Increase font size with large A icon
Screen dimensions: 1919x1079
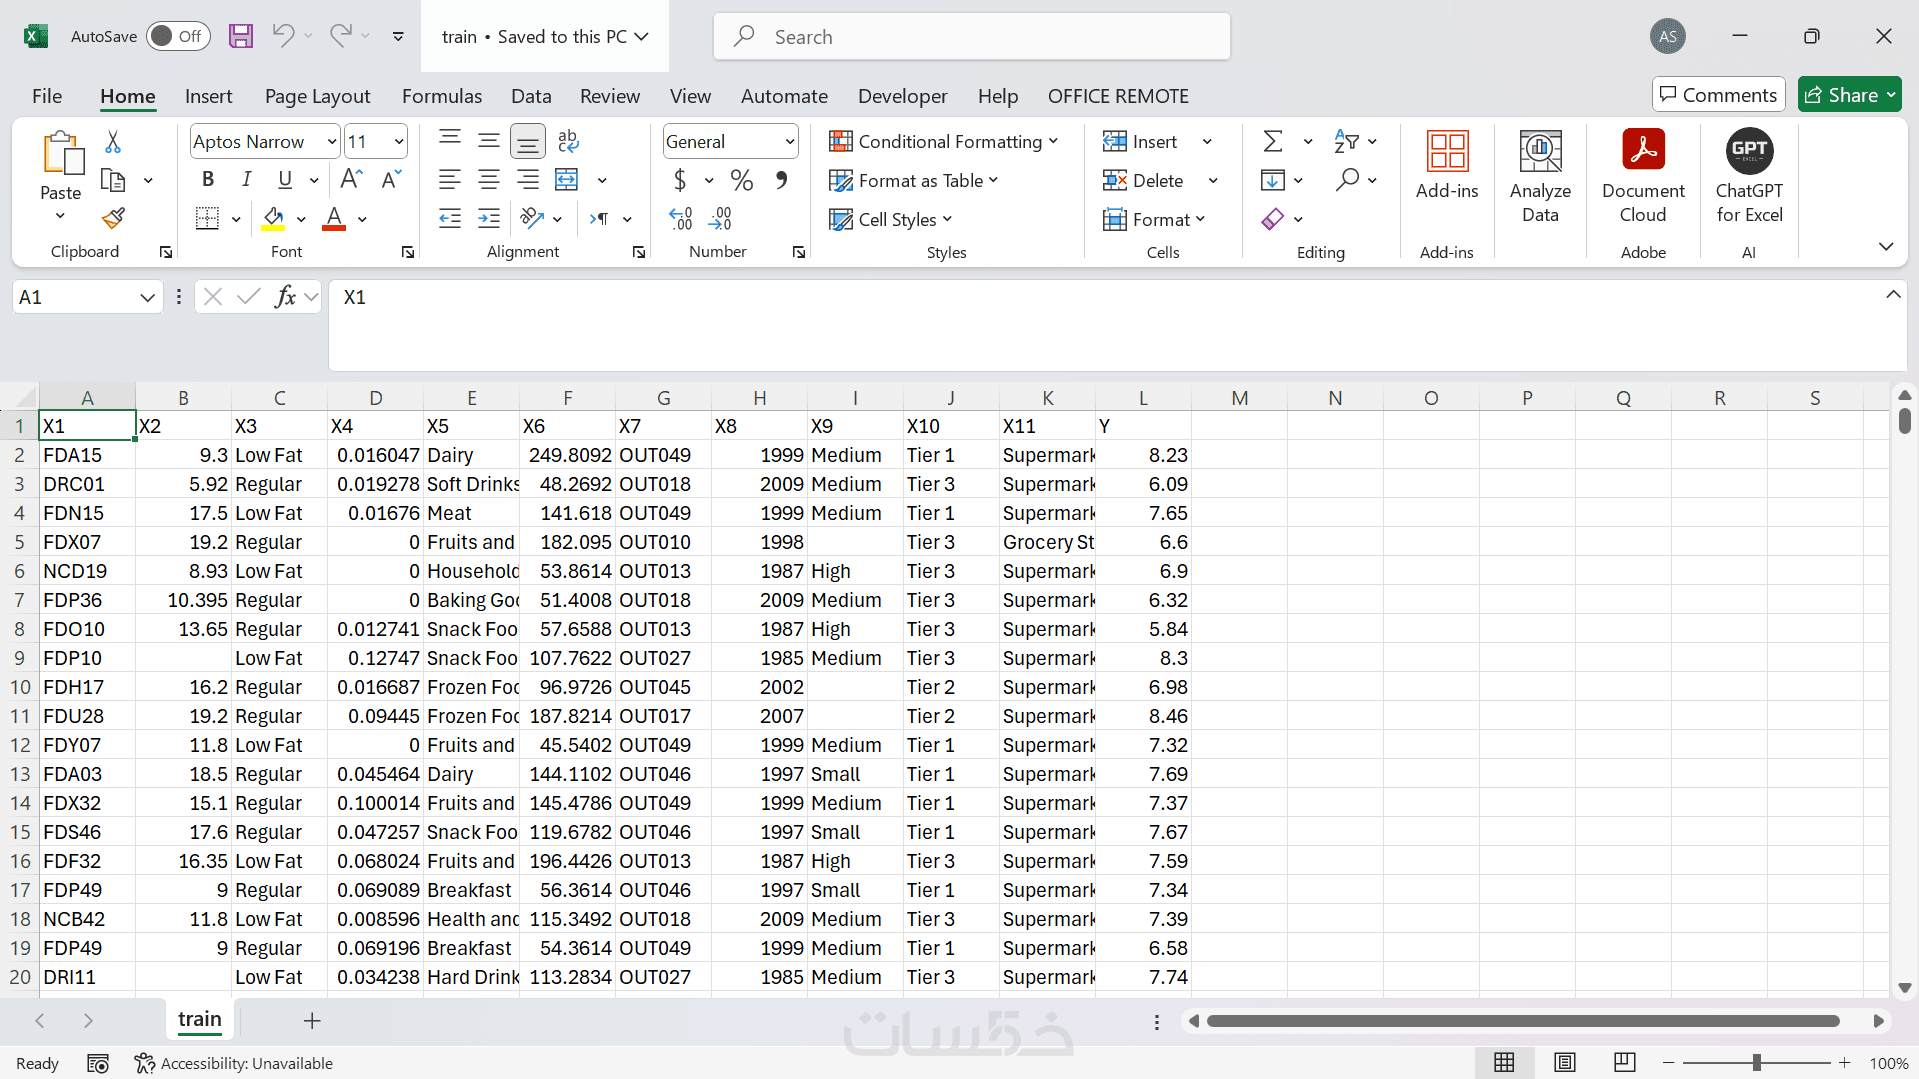point(351,179)
